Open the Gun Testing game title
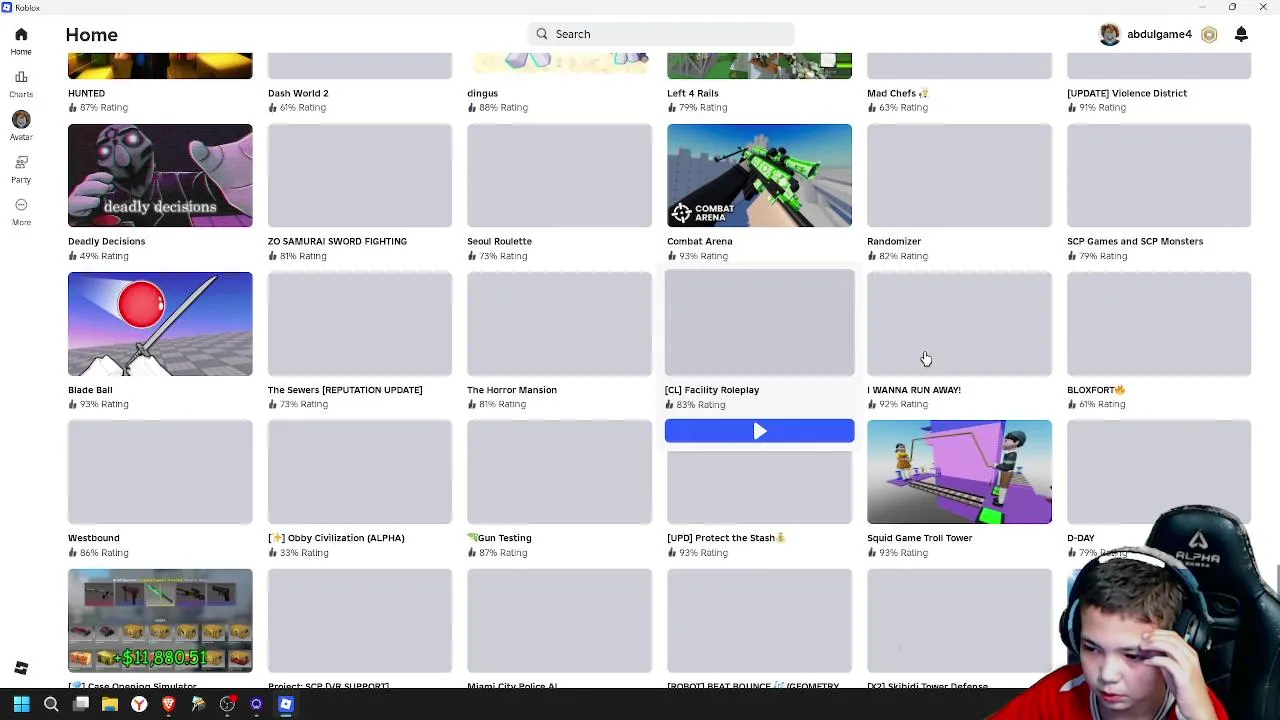Screen dimensions: 1280x720 499,538
